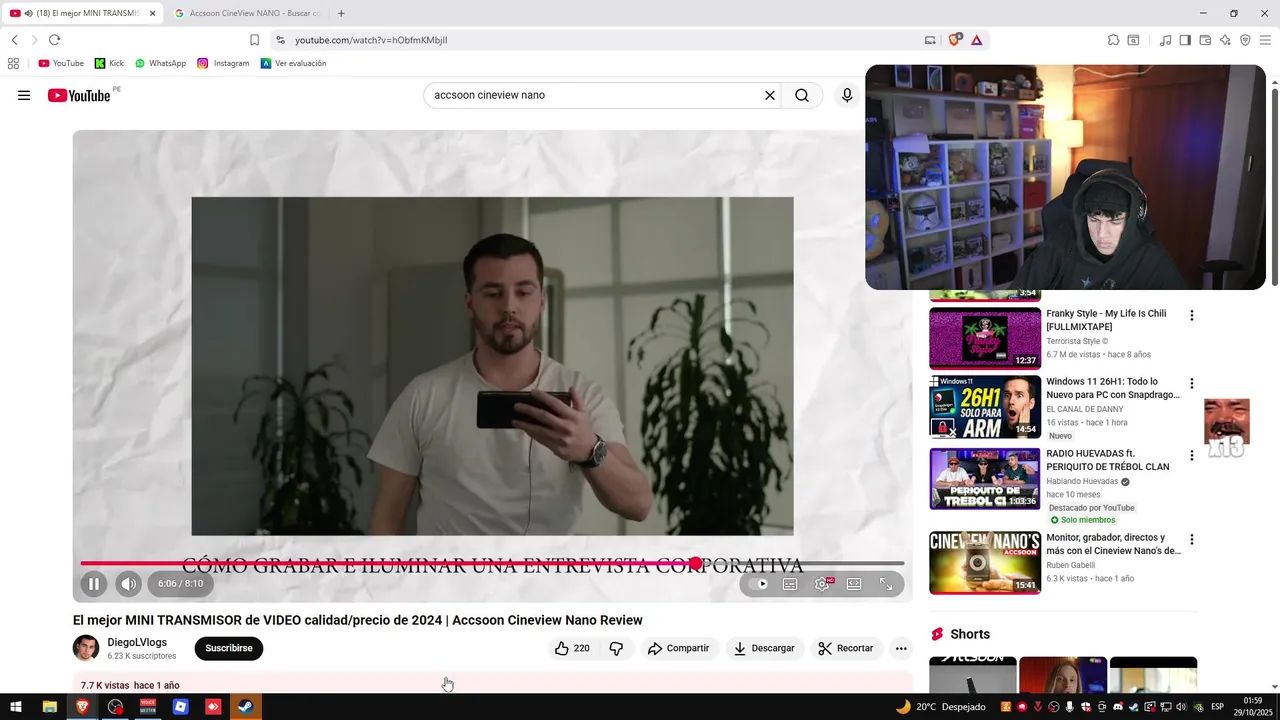Open the Brave VPN shield icon
Screen dimensions: 1280x720
[x=1245, y=40]
